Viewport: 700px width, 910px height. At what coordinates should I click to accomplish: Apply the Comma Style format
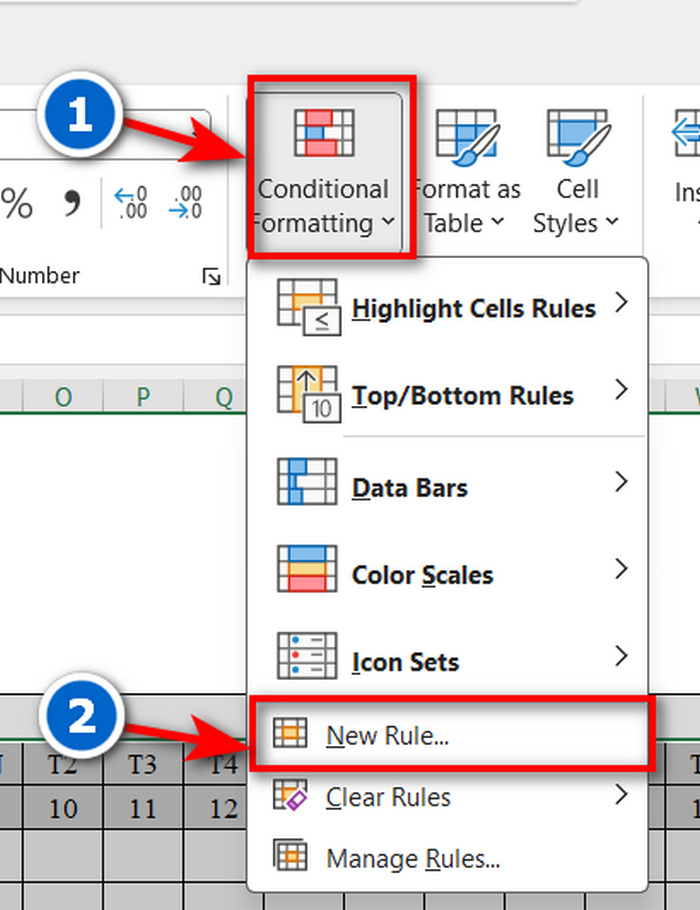tap(71, 203)
